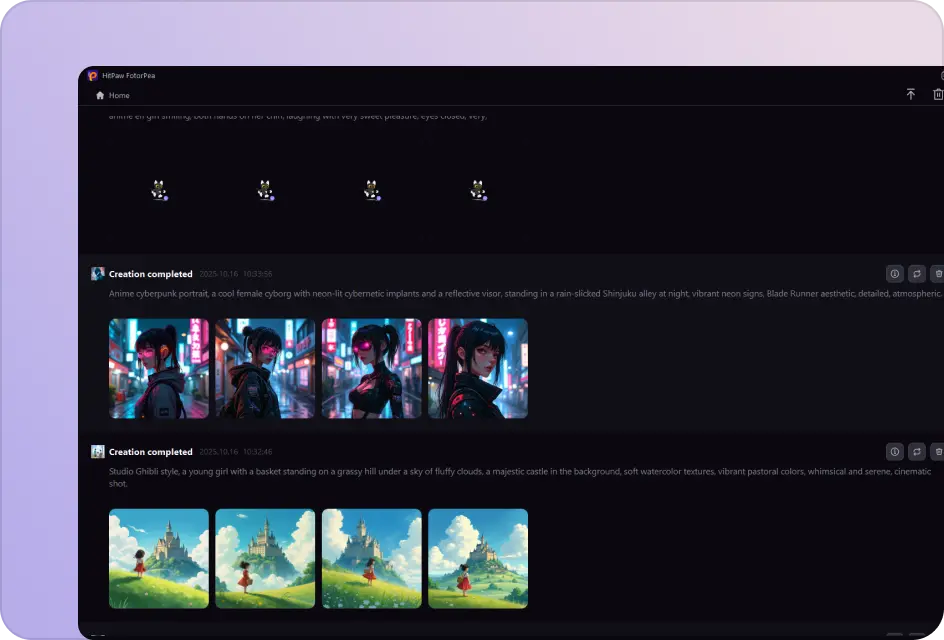View the last Ghibli hillside image
This screenshot has width=944, height=640.
click(x=478, y=558)
